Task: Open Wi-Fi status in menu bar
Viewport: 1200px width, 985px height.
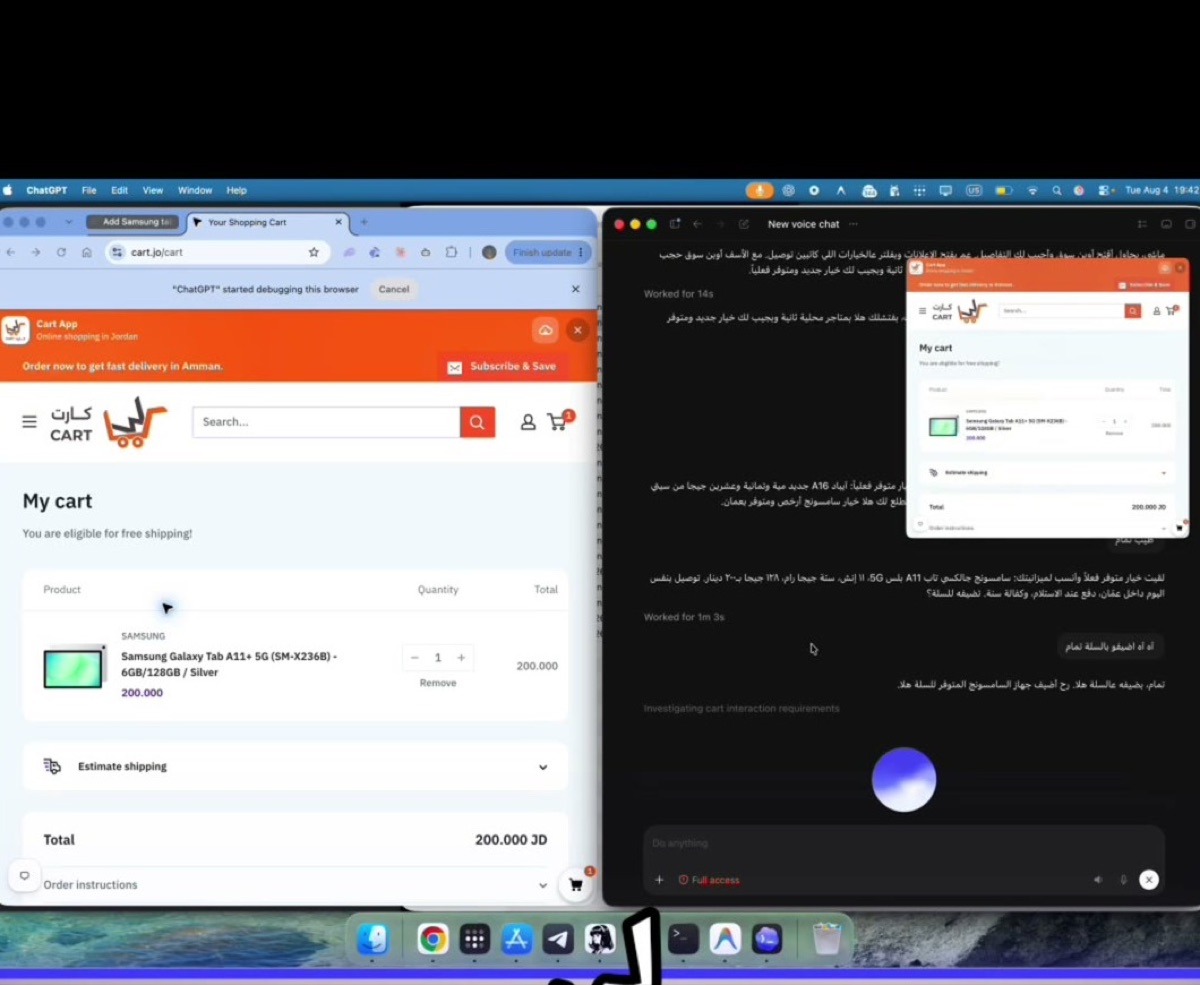Action: [x=1033, y=190]
